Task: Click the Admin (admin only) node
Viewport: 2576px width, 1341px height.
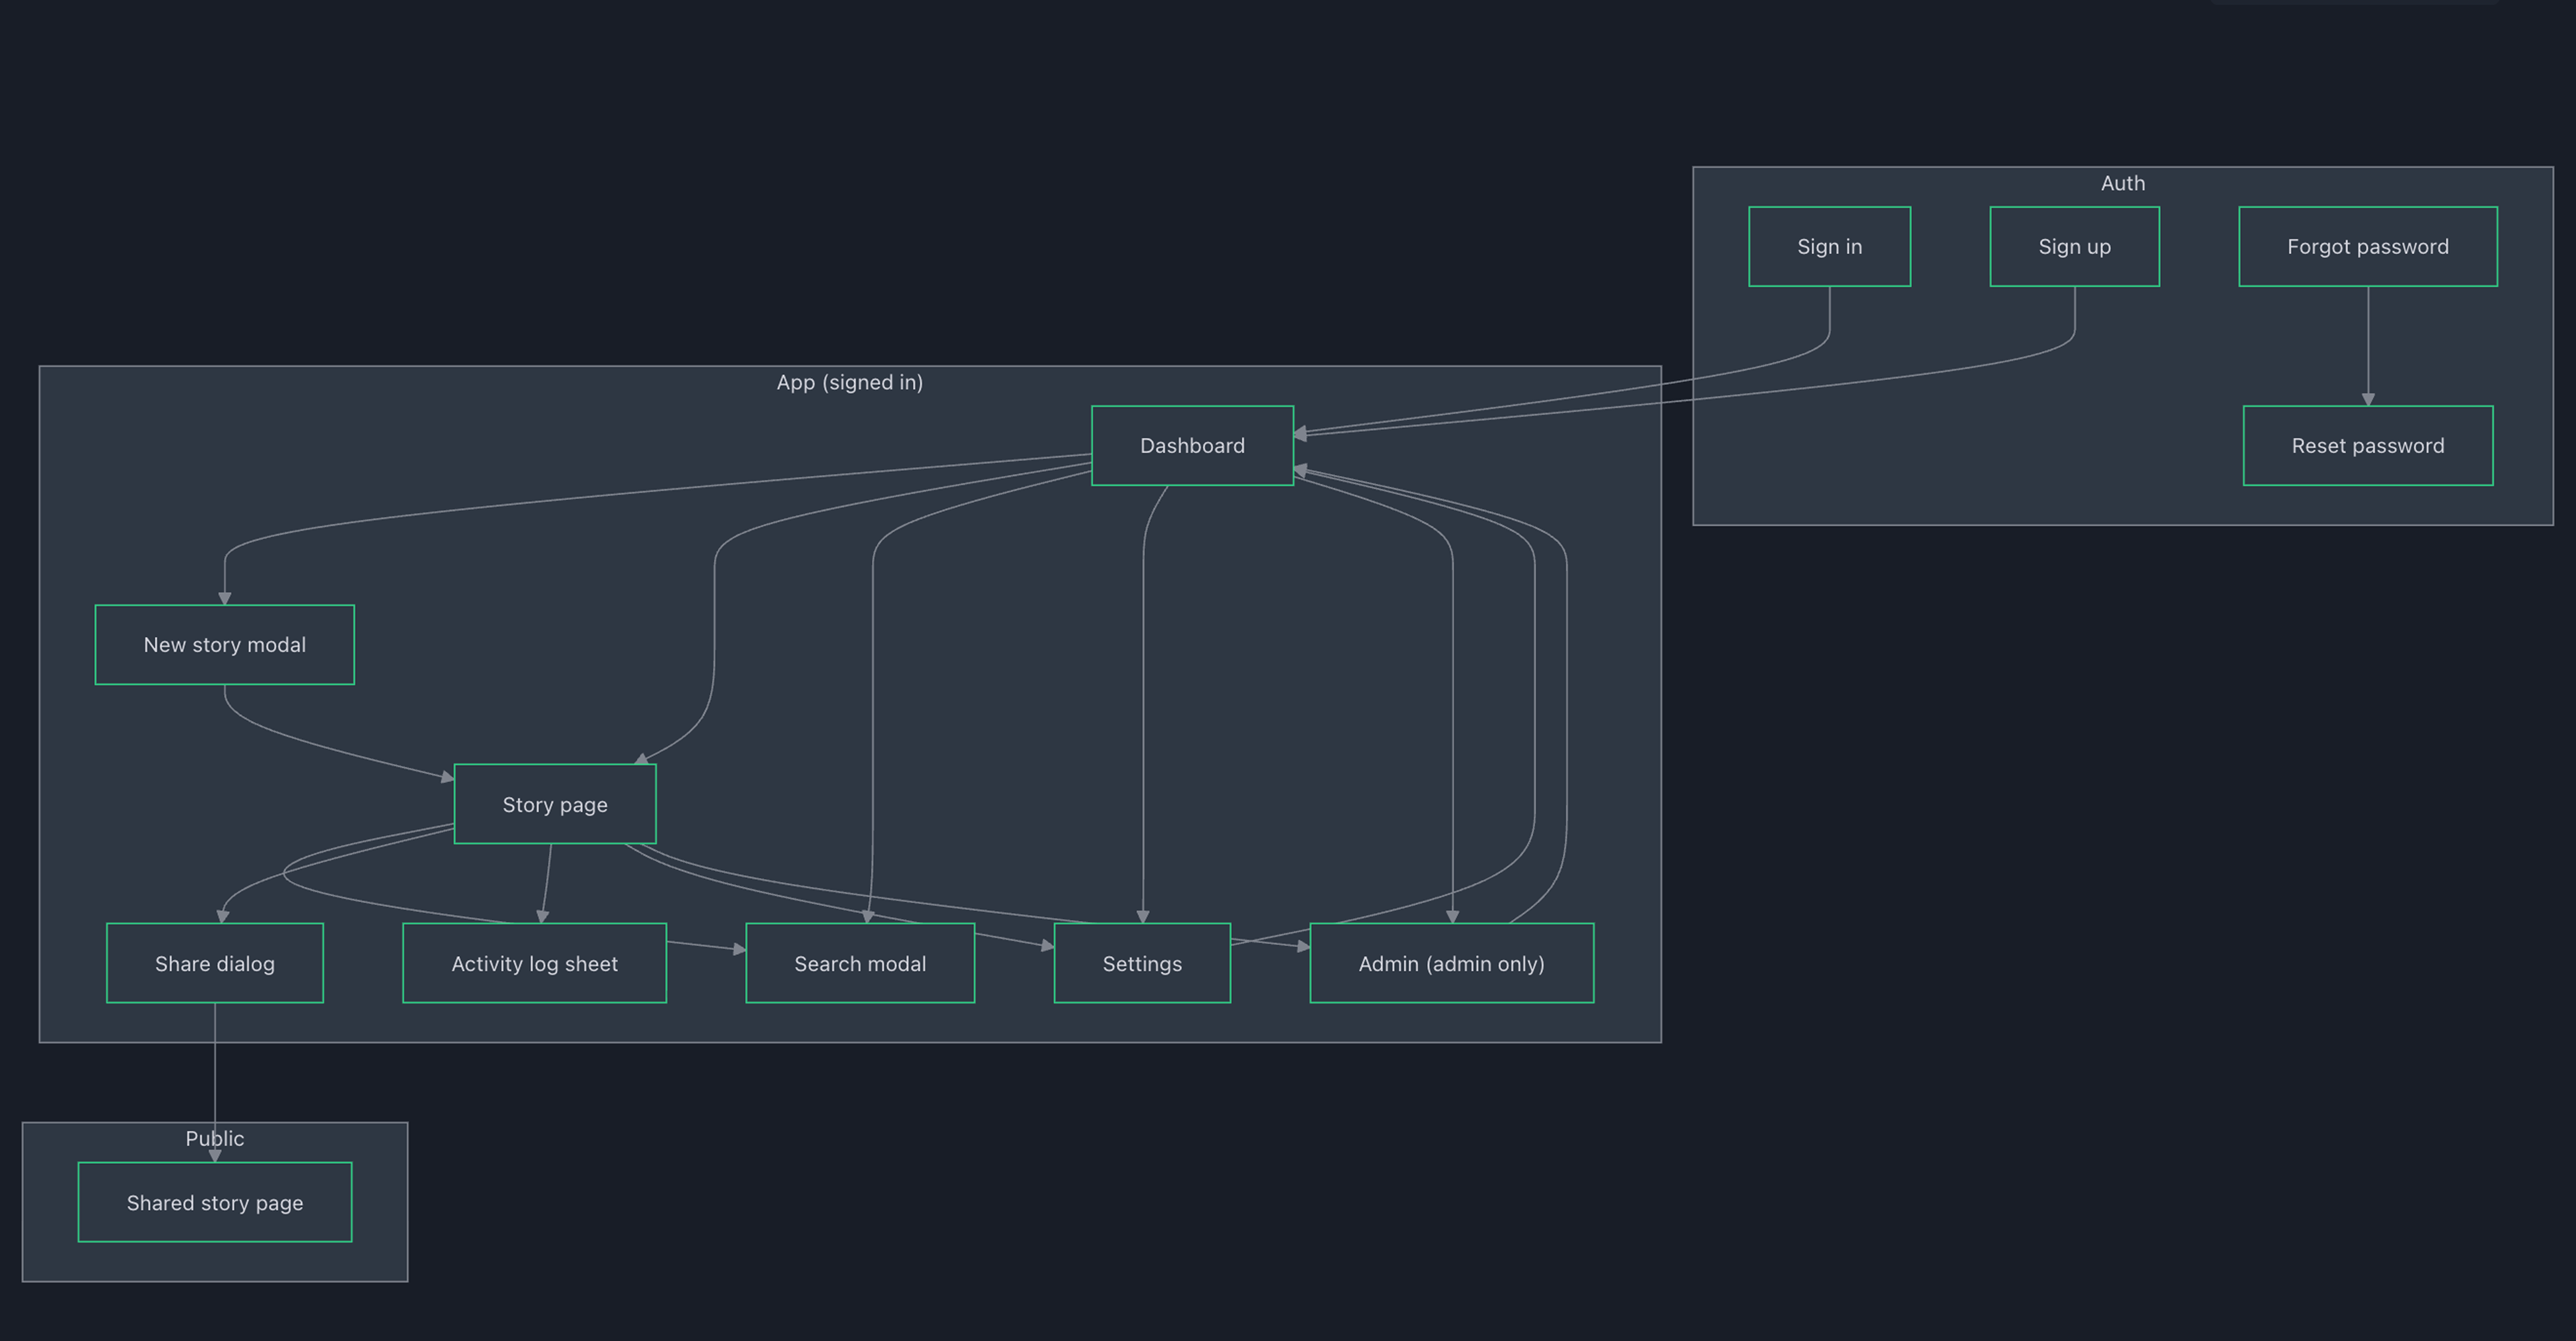Action: pos(1451,963)
